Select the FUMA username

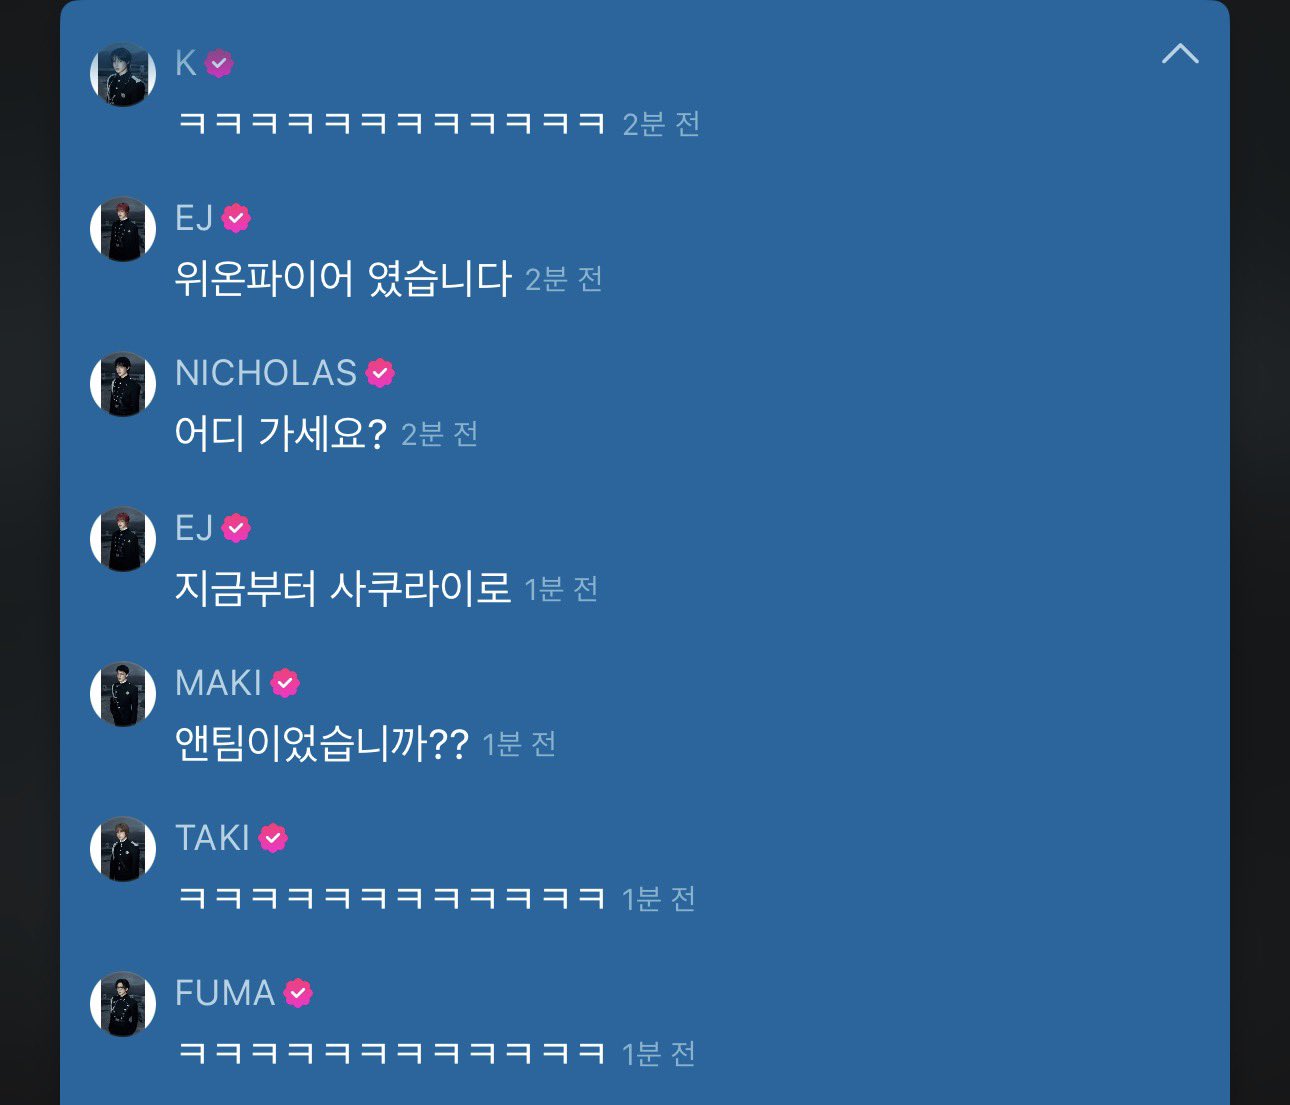coord(225,993)
